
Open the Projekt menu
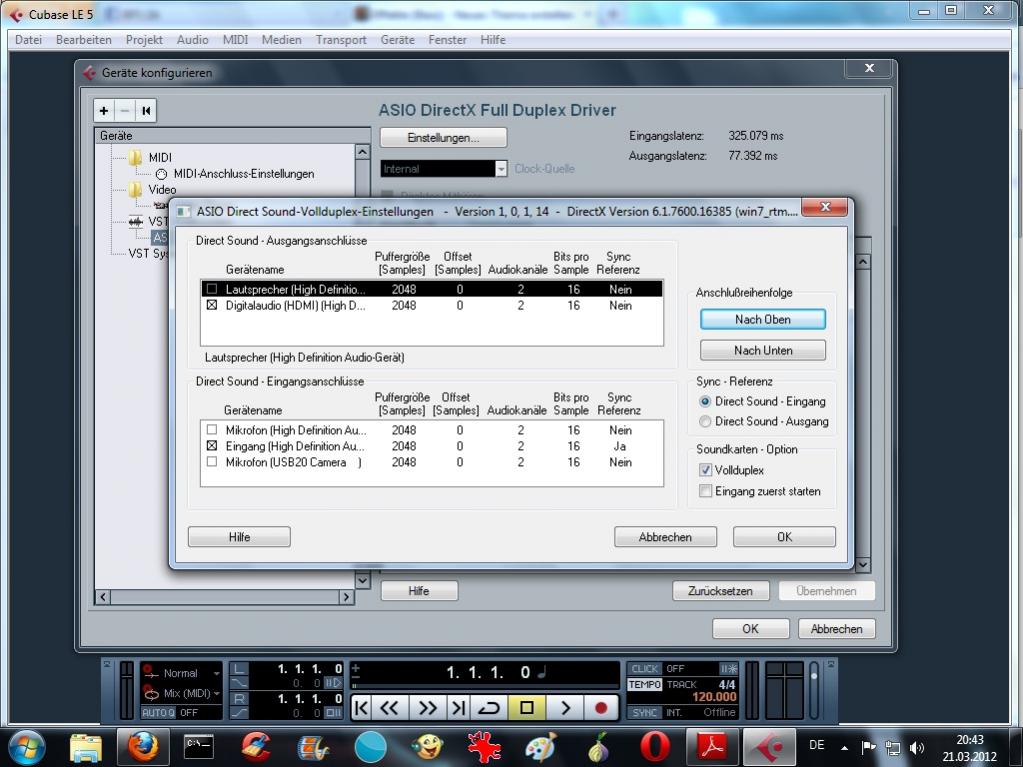tap(144, 40)
